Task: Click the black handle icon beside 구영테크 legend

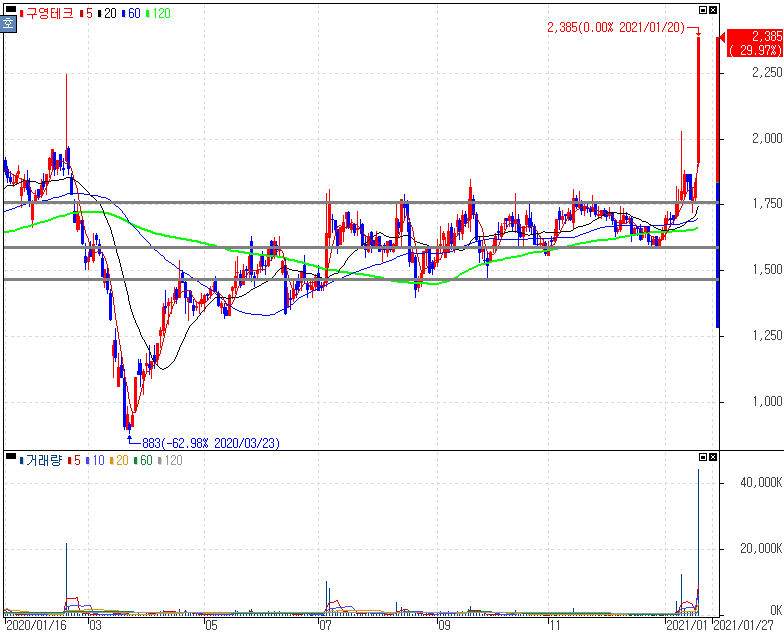Action: [10, 8]
